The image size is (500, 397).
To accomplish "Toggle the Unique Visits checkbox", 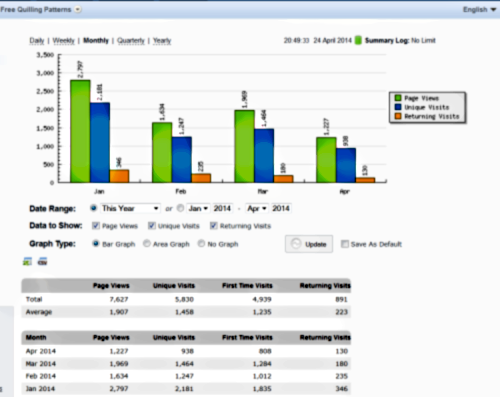I will tap(152, 226).
